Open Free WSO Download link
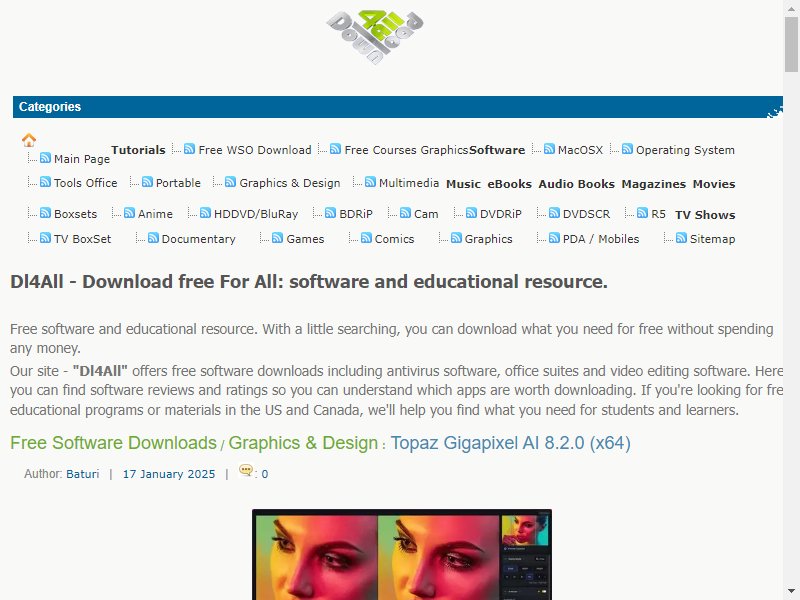800x600 pixels. 255,150
